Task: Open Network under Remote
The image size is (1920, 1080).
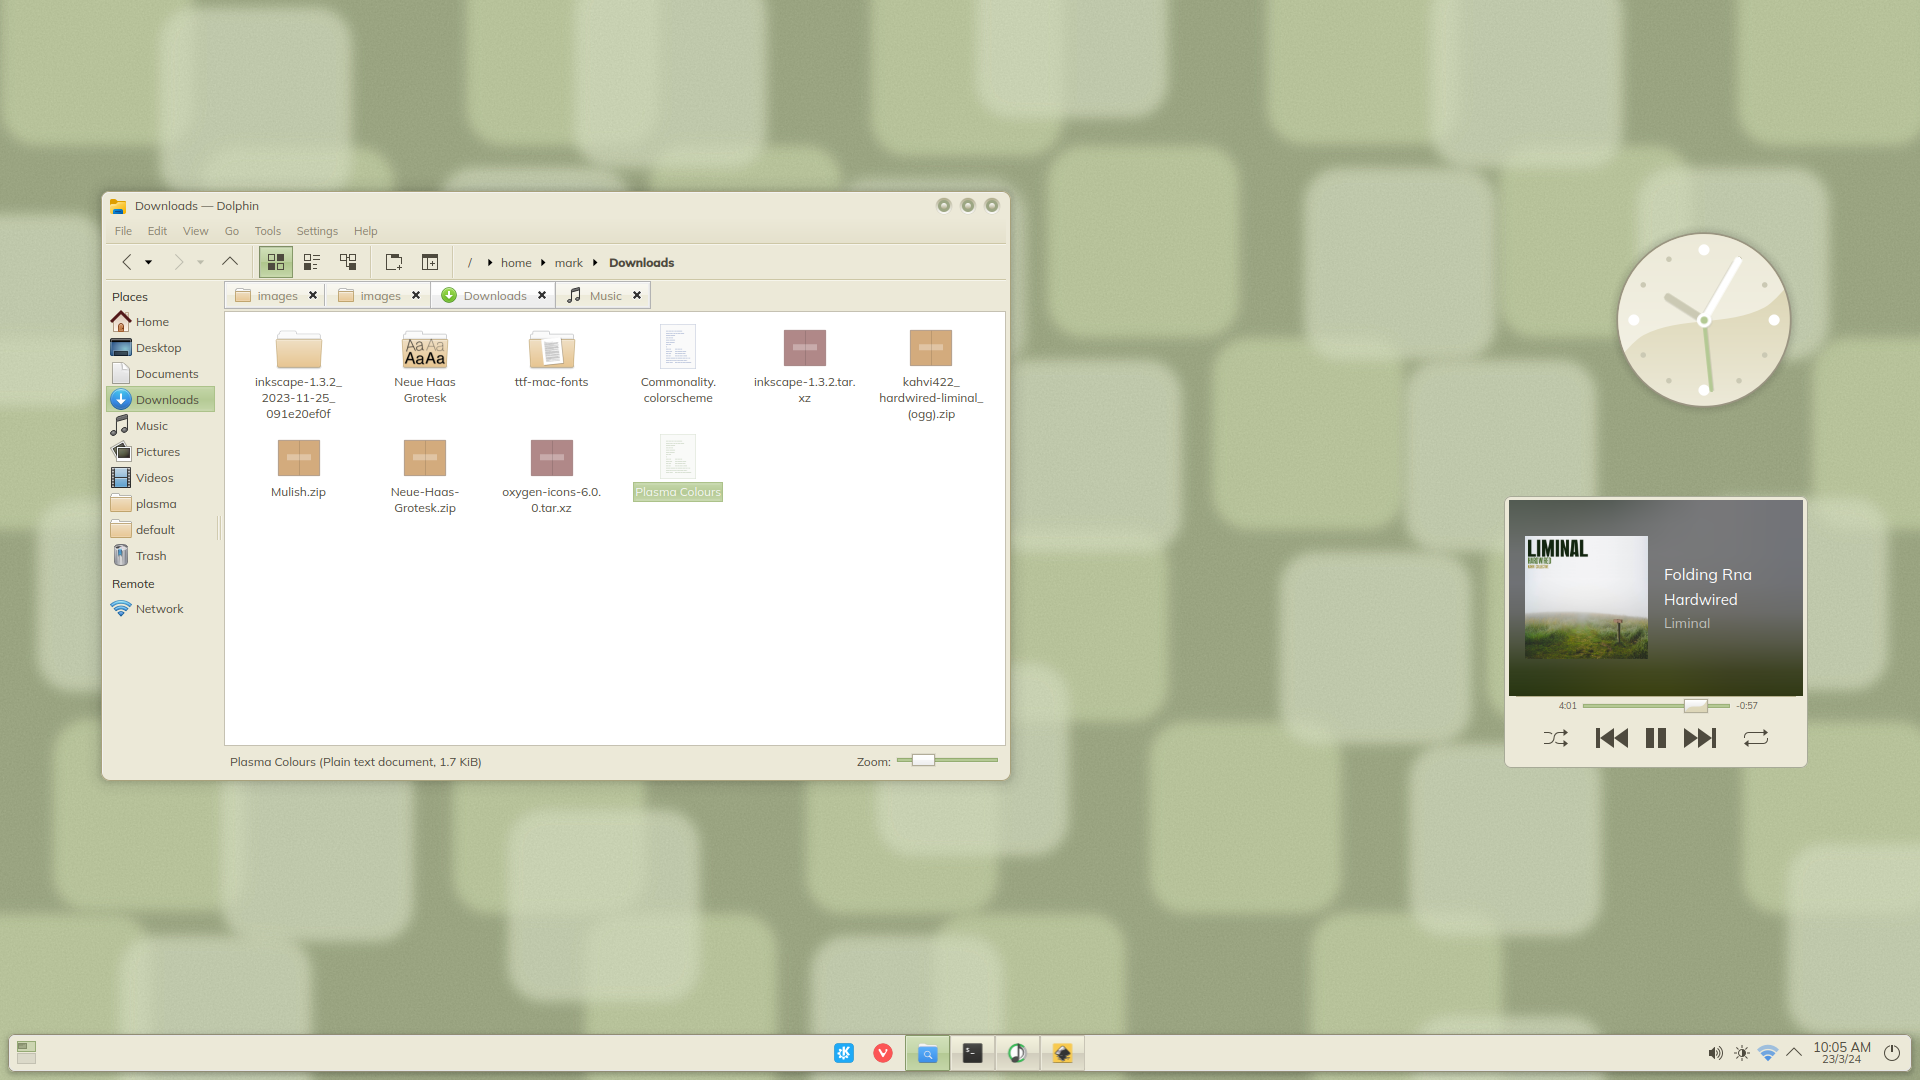Action: (x=161, y=609)
